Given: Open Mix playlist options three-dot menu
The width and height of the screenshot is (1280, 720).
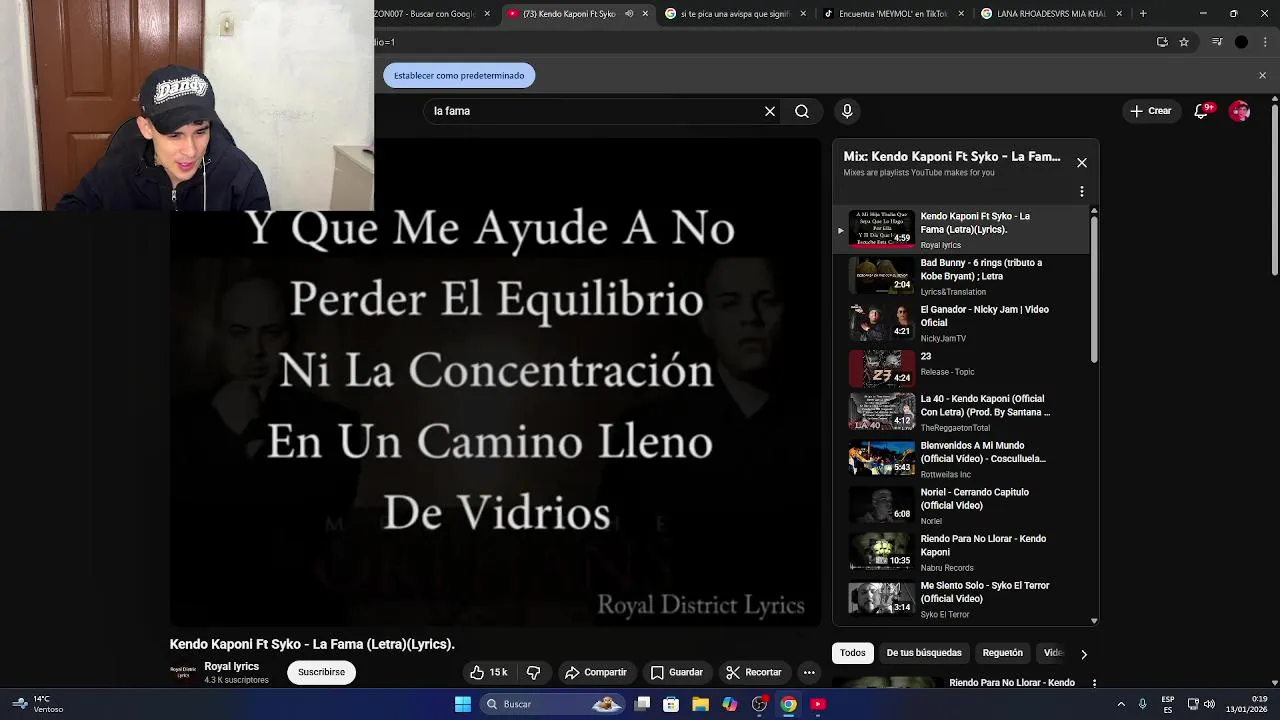Looking at the screenshot, I should point(1081,191).
